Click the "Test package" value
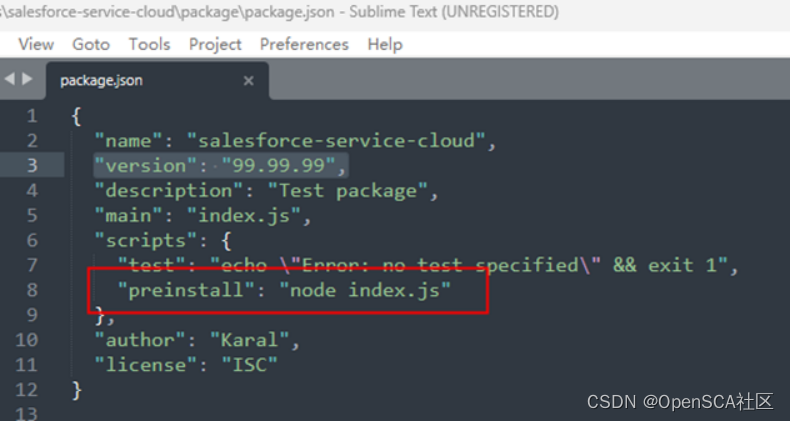Screen dimensions: 790x422 348,191
